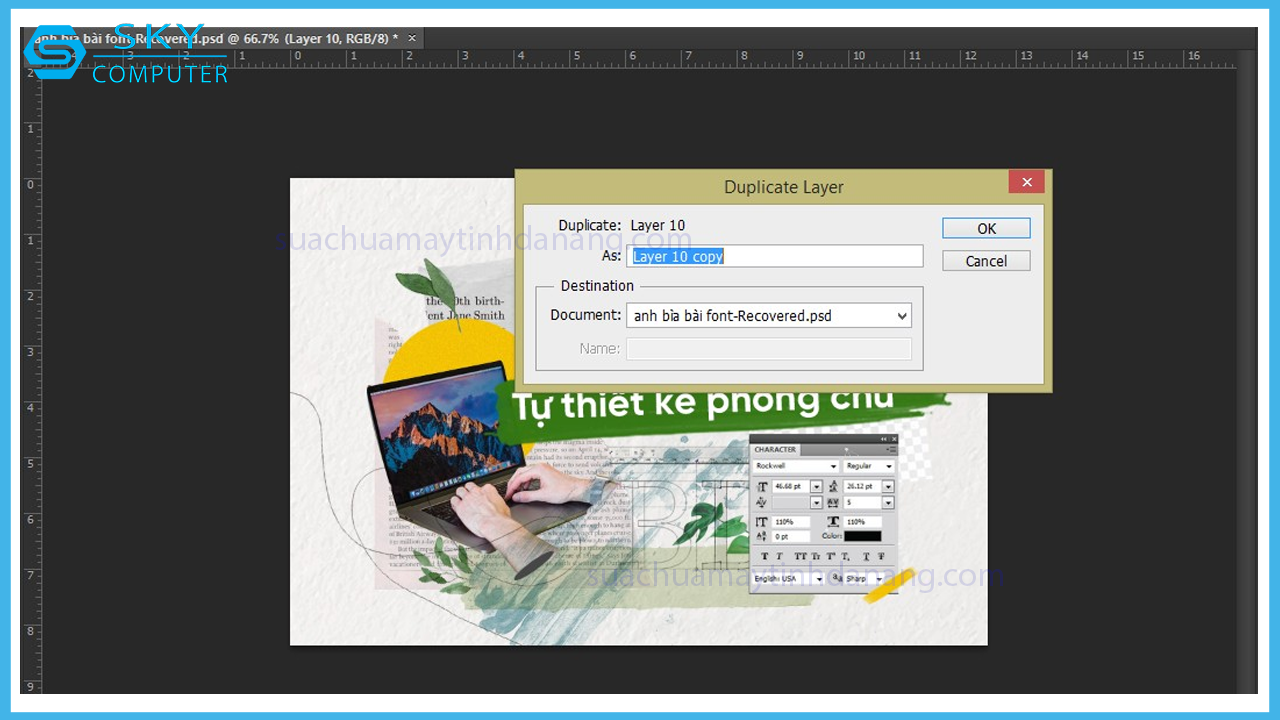The height and width of the screenshot is (720, 1280).
Task: Click the leading icon beside 26.12 pt
Action: [834, 487]
